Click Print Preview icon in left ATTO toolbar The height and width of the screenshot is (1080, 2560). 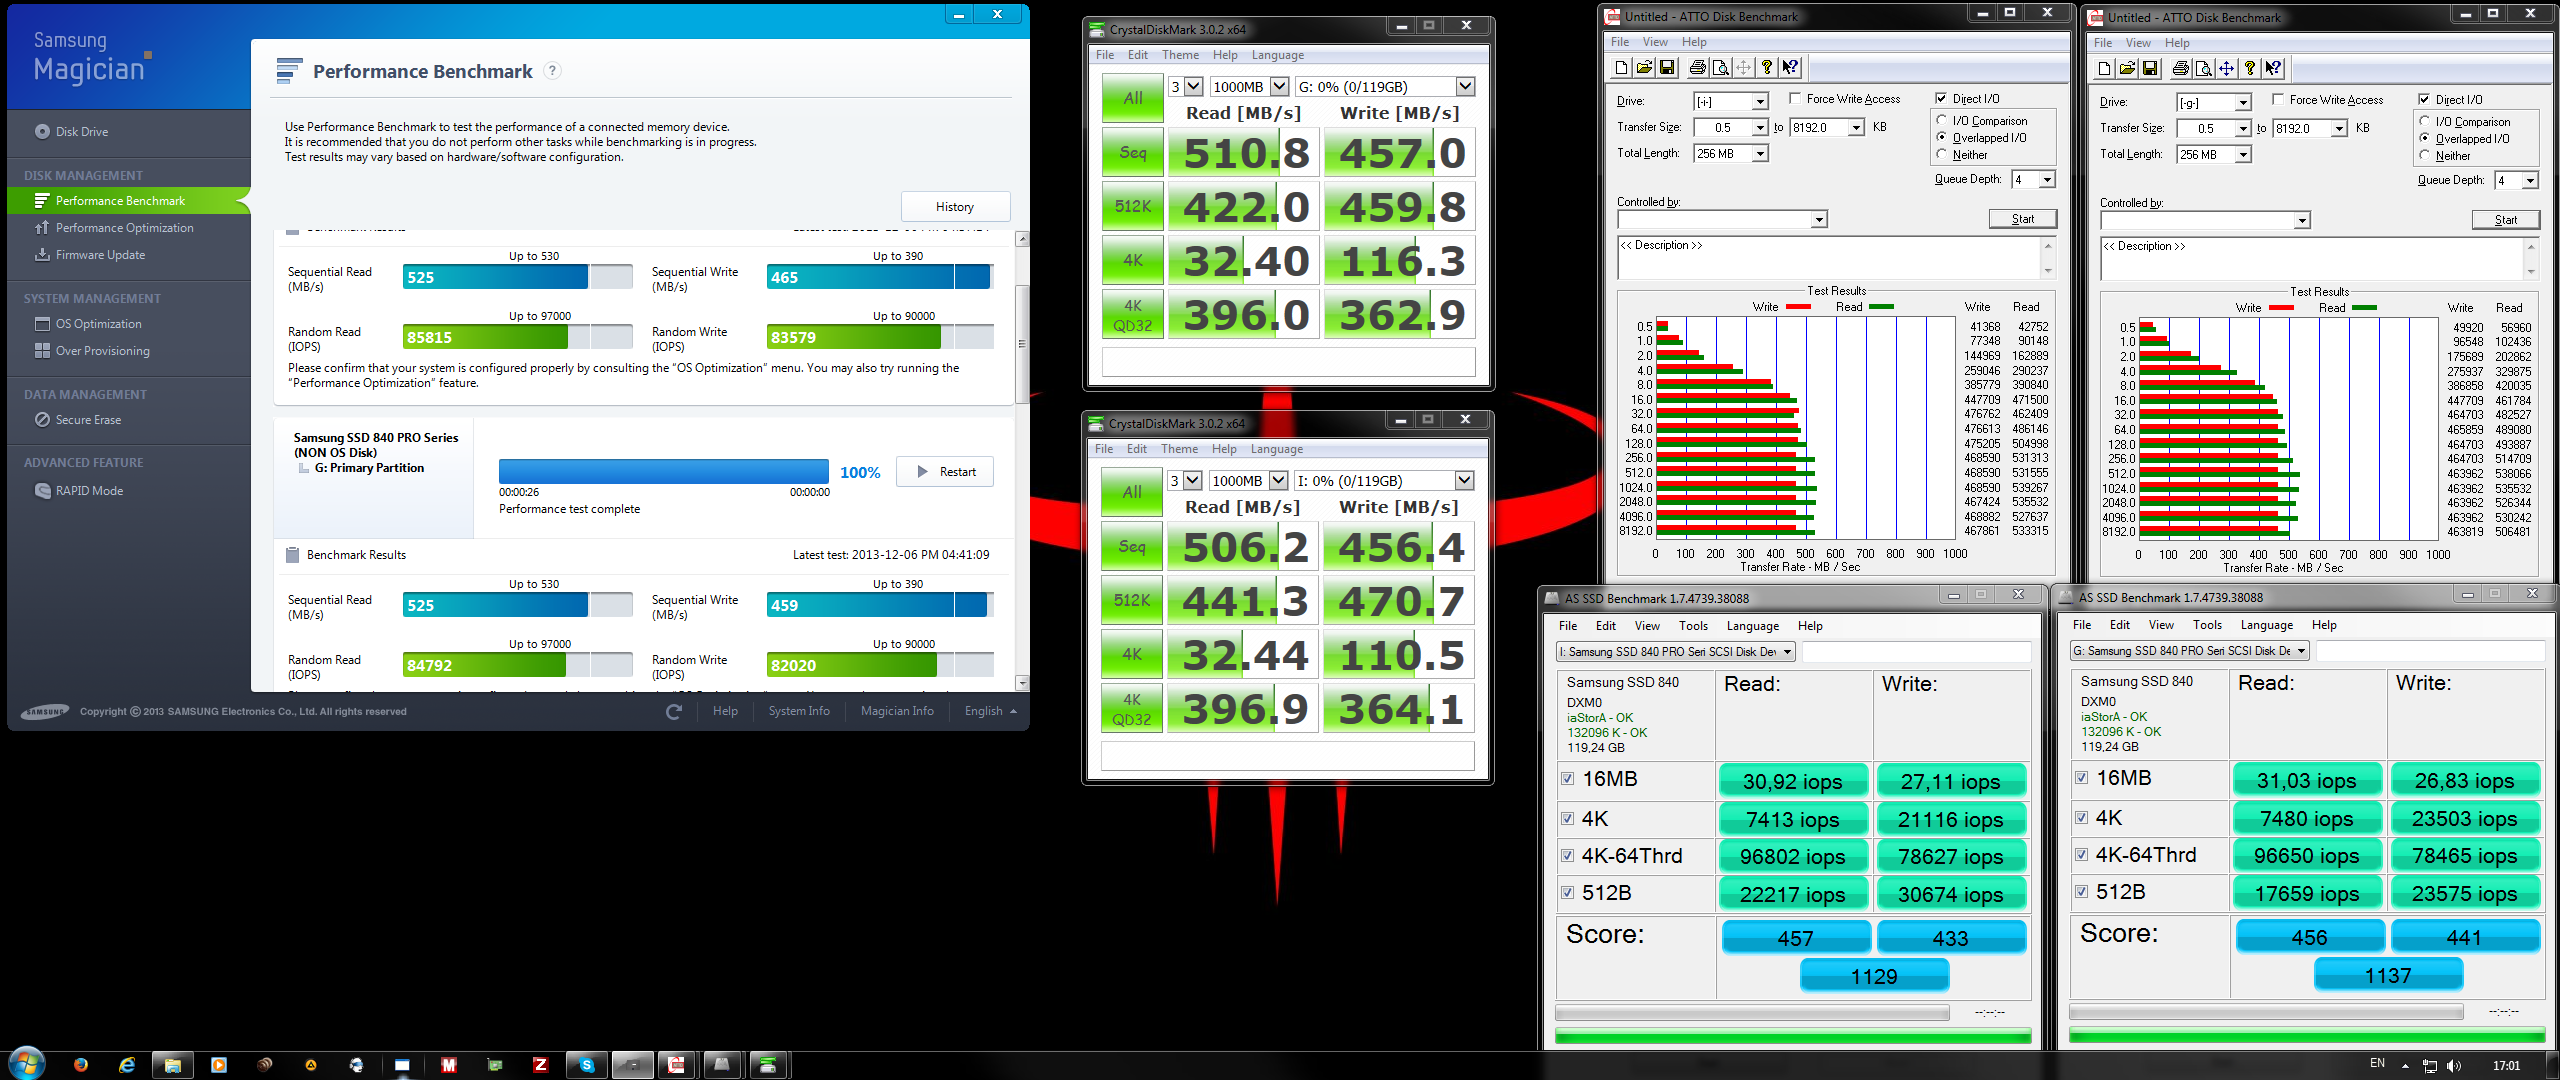(x=1720, y=67)
